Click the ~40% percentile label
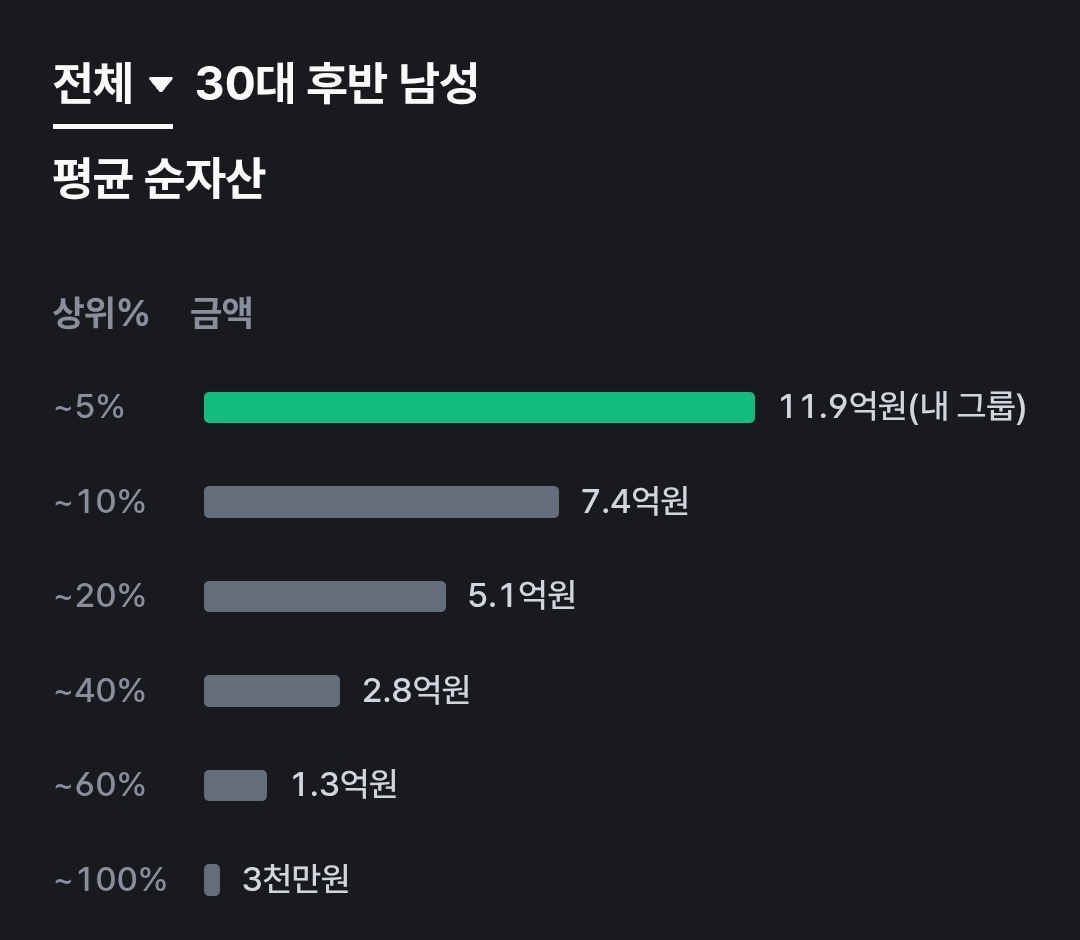 pos(99,691)
